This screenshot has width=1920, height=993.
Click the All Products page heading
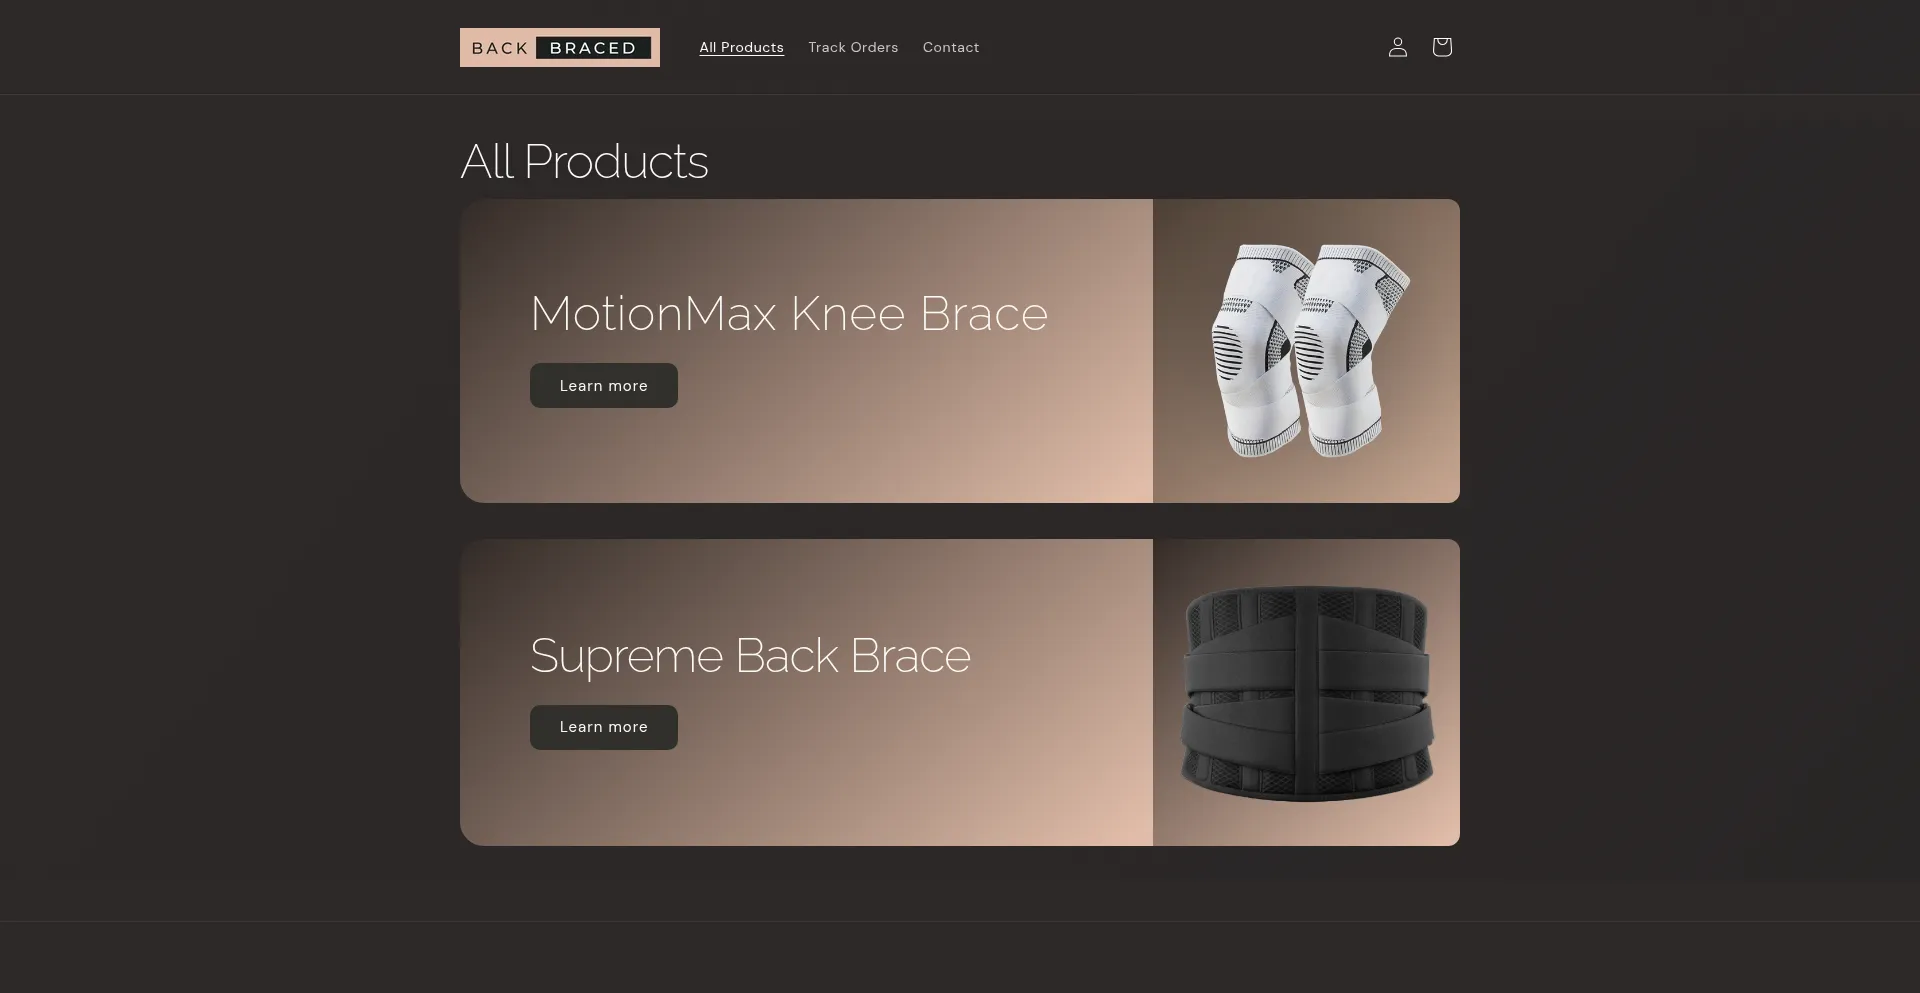584,162
